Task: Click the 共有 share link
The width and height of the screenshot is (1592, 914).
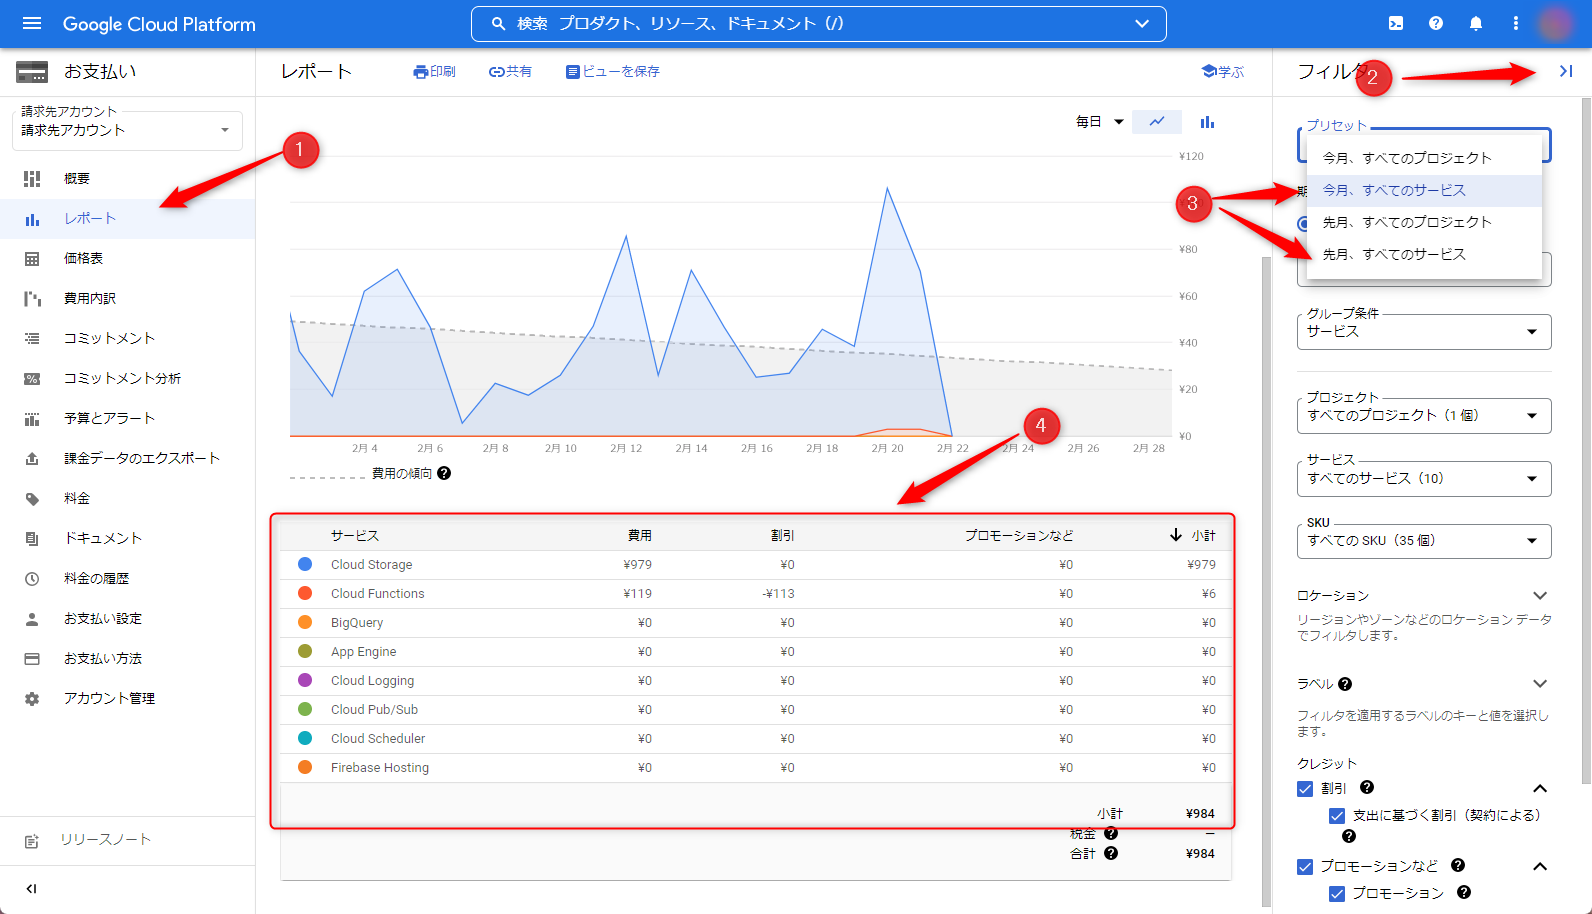Action: (510, 72)
